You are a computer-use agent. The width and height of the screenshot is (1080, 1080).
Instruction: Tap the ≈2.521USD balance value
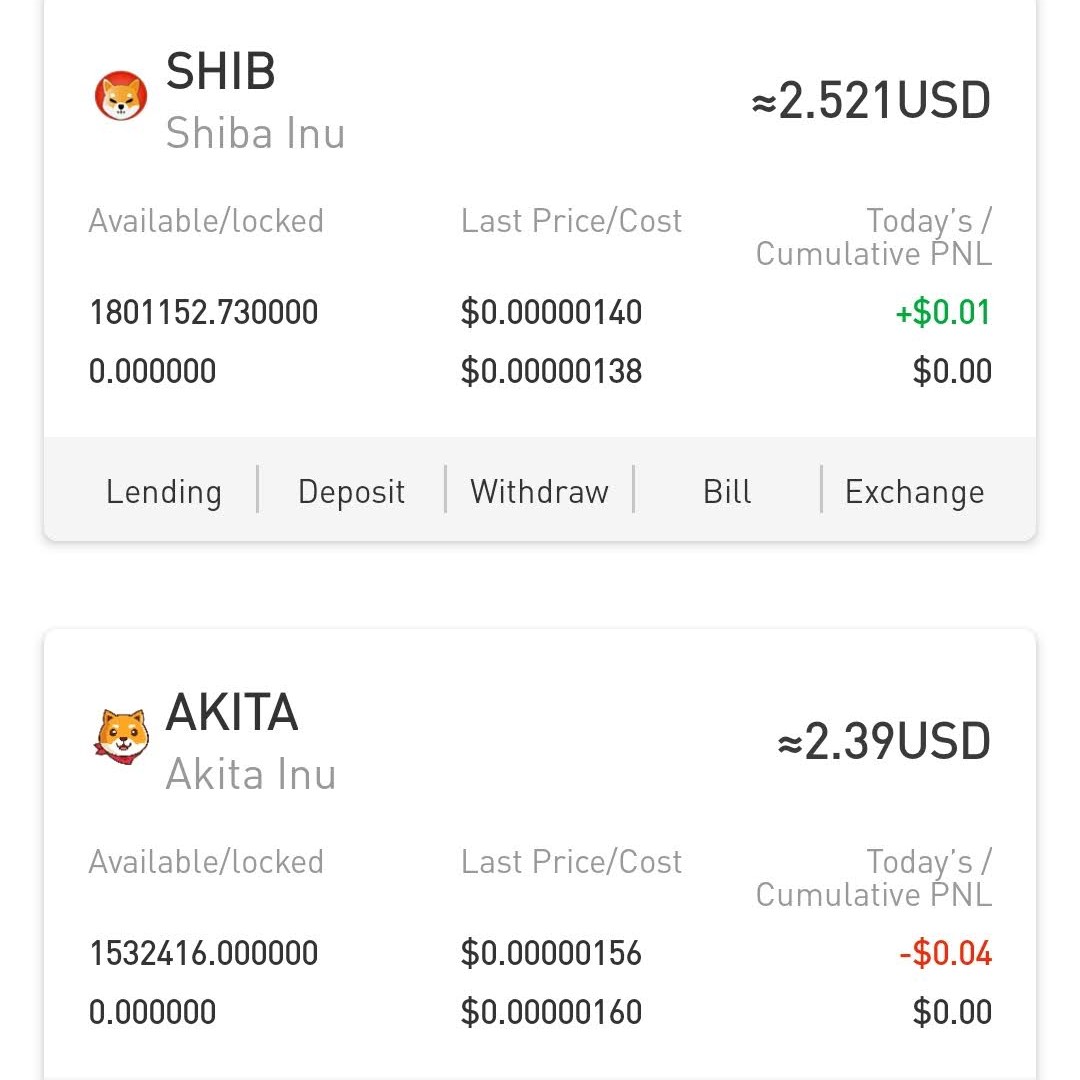point(871,102)
